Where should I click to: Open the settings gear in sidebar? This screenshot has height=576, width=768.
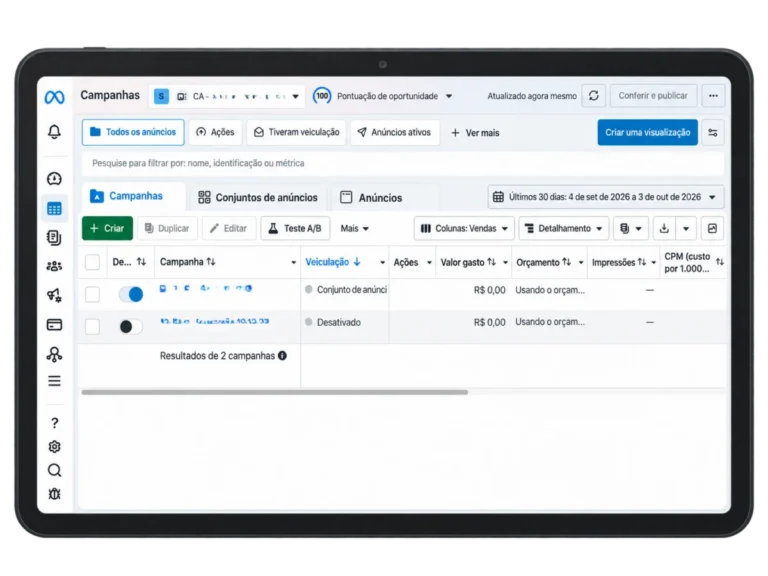click(x=54, y=447)
